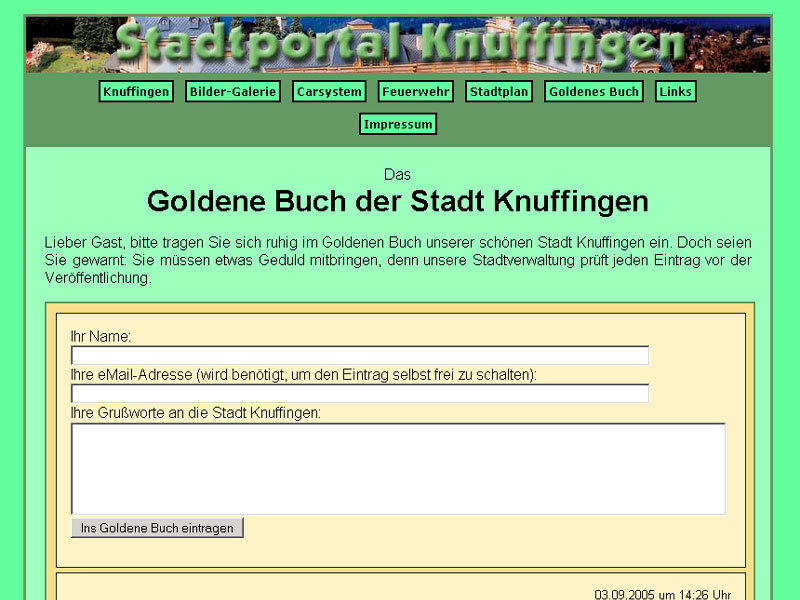Screen dimensions: 800x600
Task: Submit with Ins Goldene Buch eintragen
Action: [x=157, y=528]
